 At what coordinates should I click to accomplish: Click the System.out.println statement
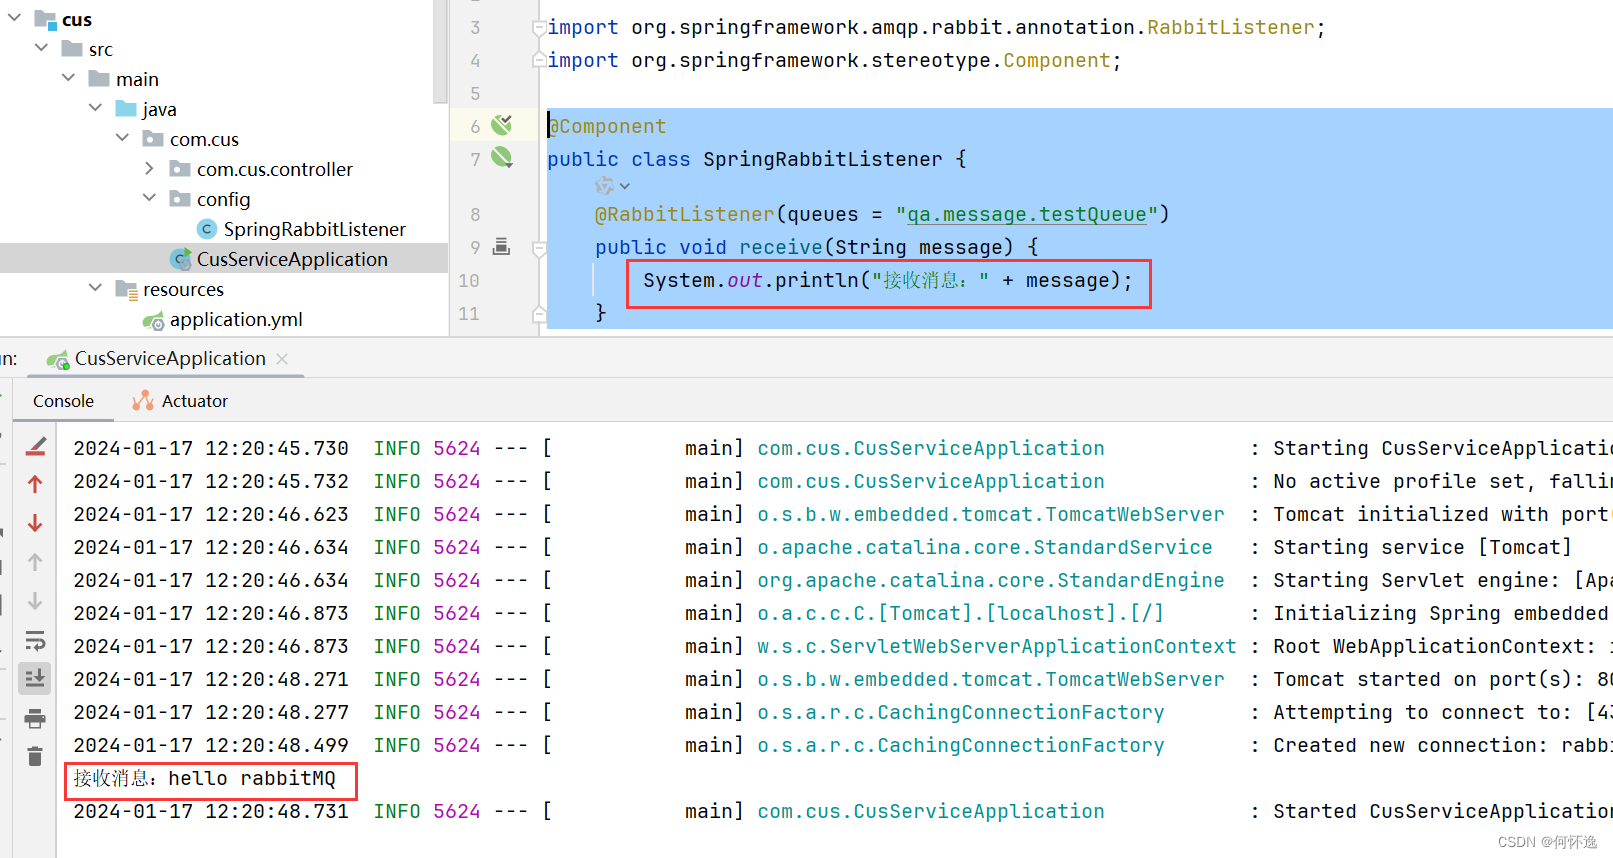[x=888, y=281]
